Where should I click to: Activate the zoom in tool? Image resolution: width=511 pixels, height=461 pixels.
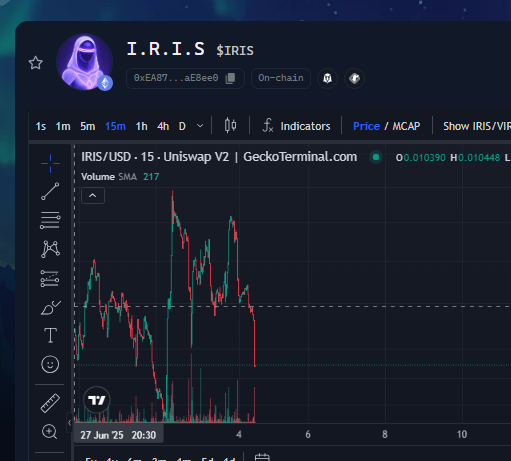click(x=50, y=432)
